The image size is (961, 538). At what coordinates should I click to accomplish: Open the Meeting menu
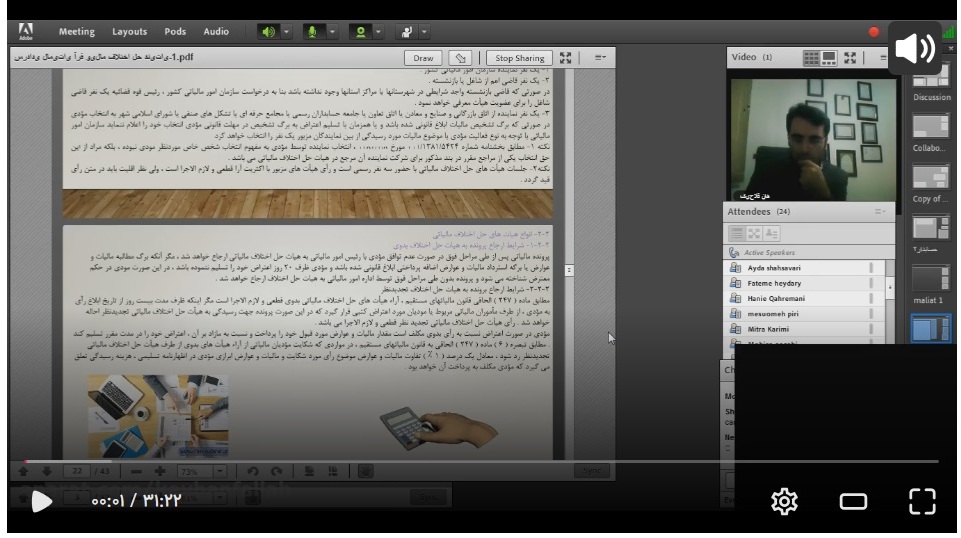coord(77,31)
